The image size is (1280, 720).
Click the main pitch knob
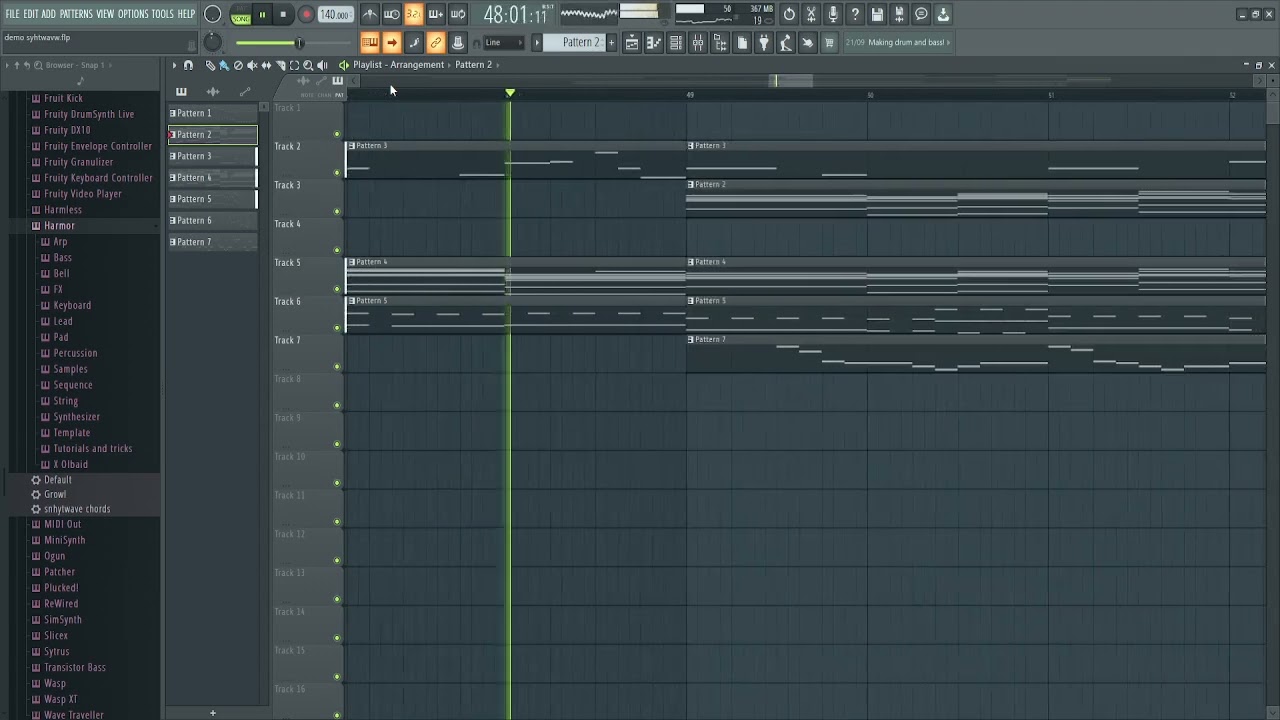212,42
